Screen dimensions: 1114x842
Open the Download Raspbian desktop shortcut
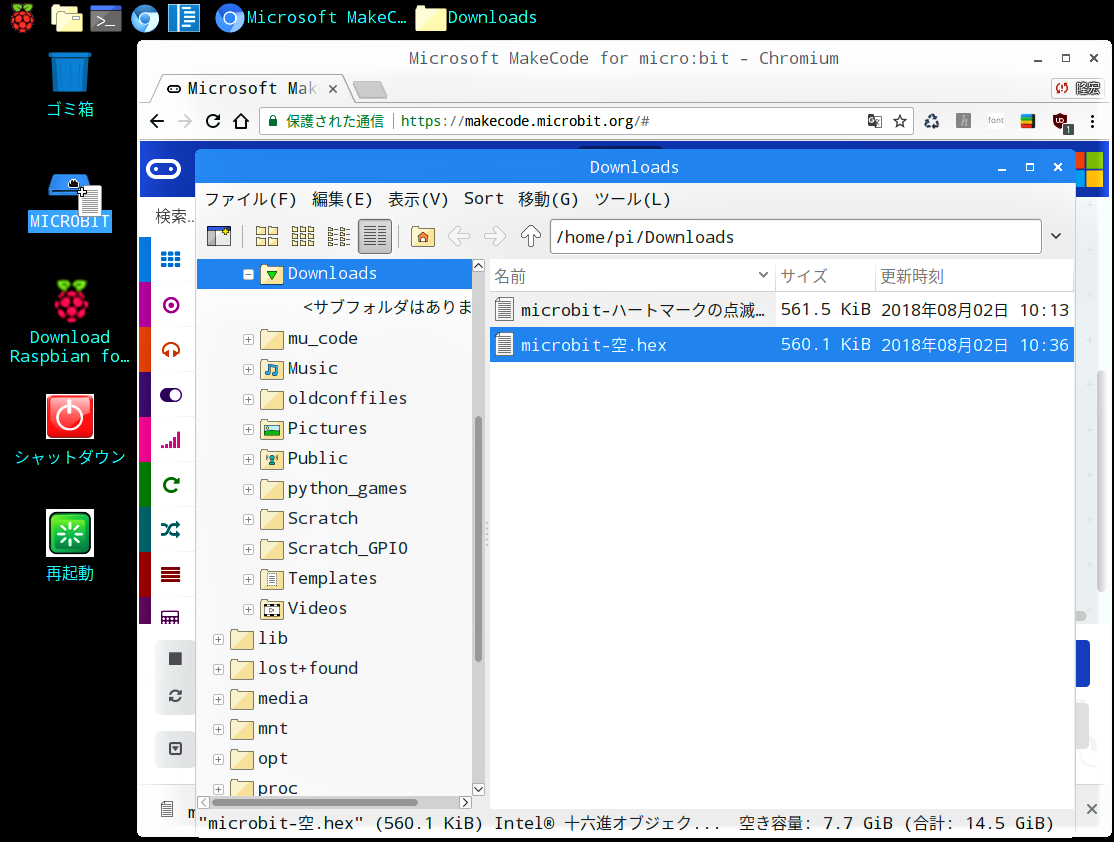click(70, 323)
